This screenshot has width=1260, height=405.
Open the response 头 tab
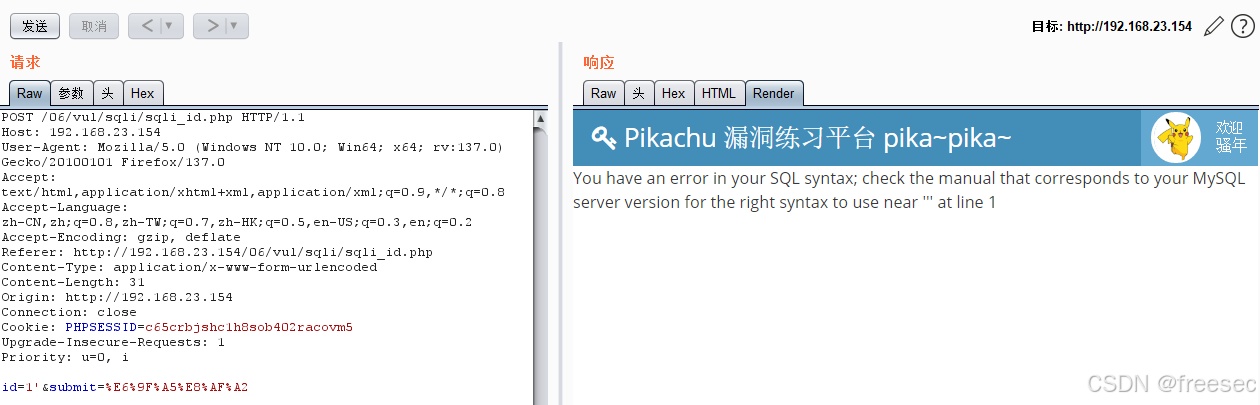pos(638,93)
